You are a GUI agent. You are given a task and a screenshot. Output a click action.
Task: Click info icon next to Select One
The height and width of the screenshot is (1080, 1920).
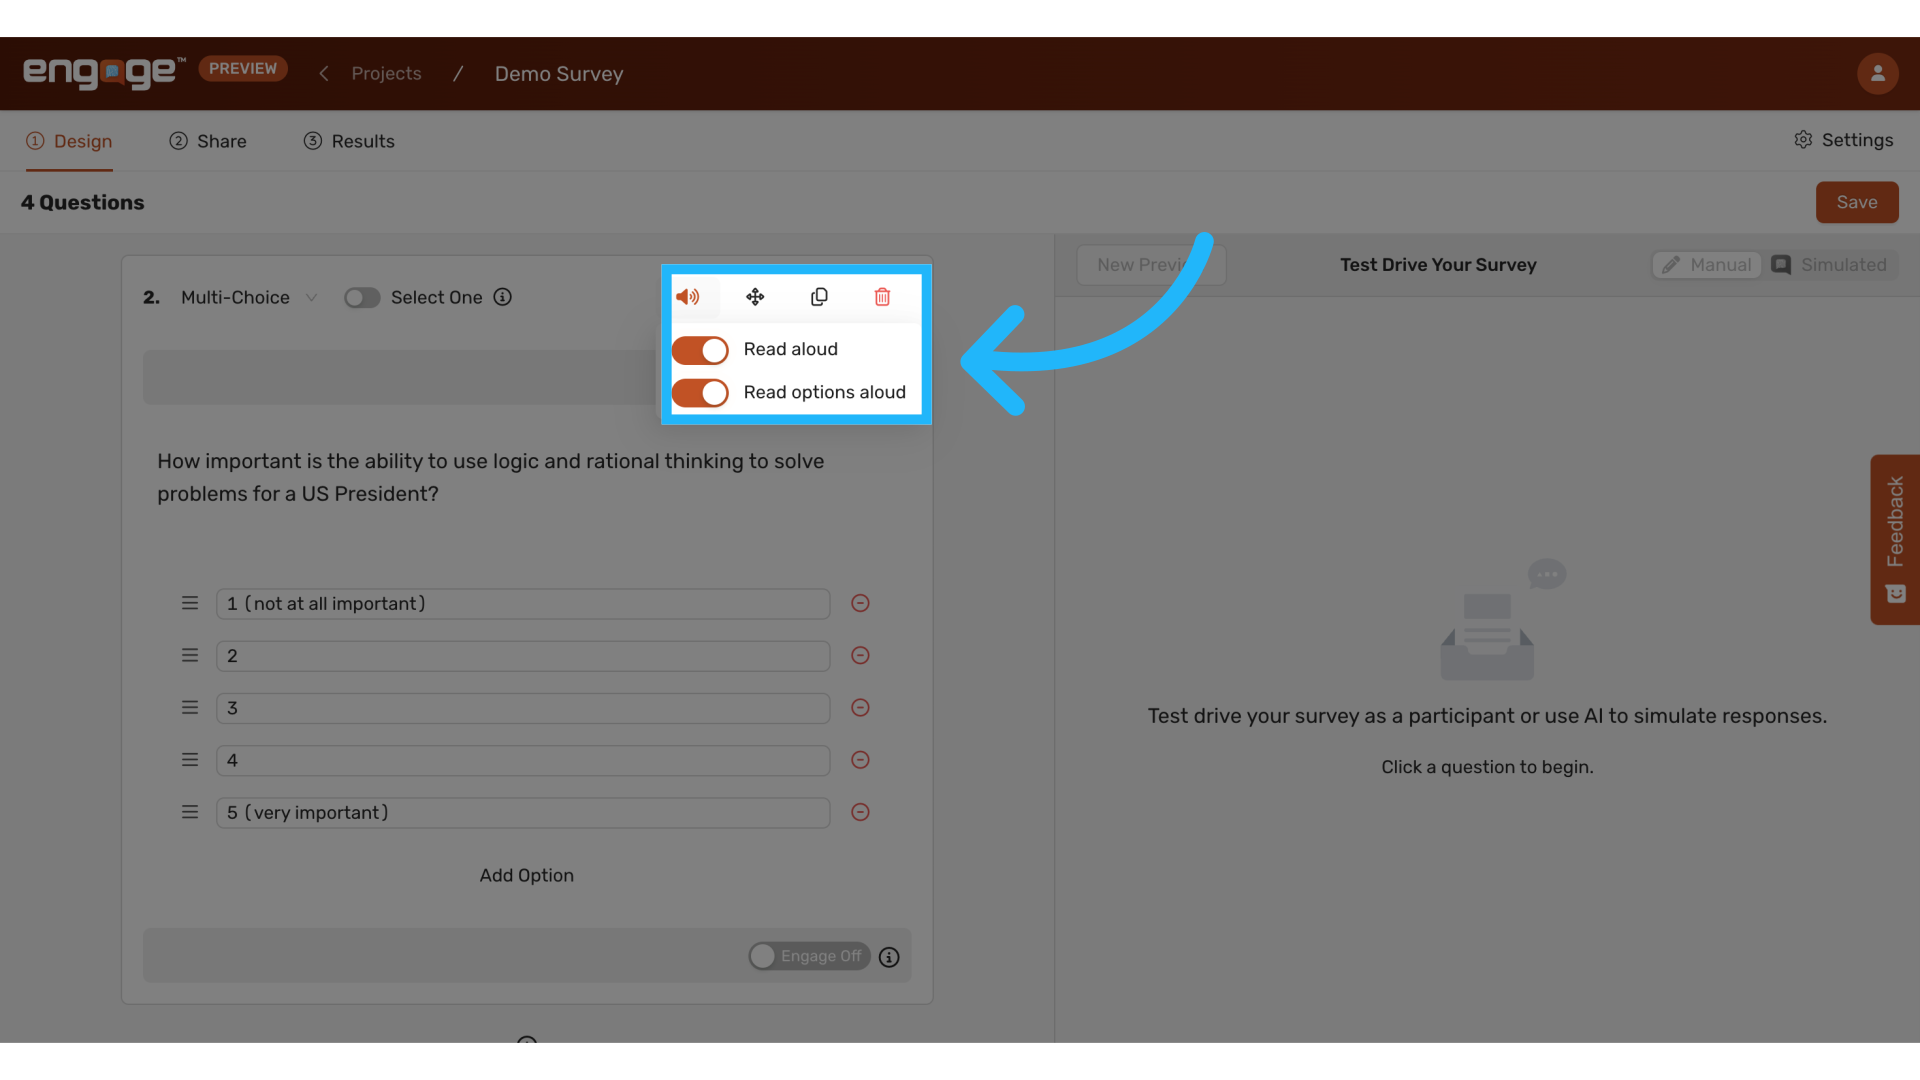[503, 297]
